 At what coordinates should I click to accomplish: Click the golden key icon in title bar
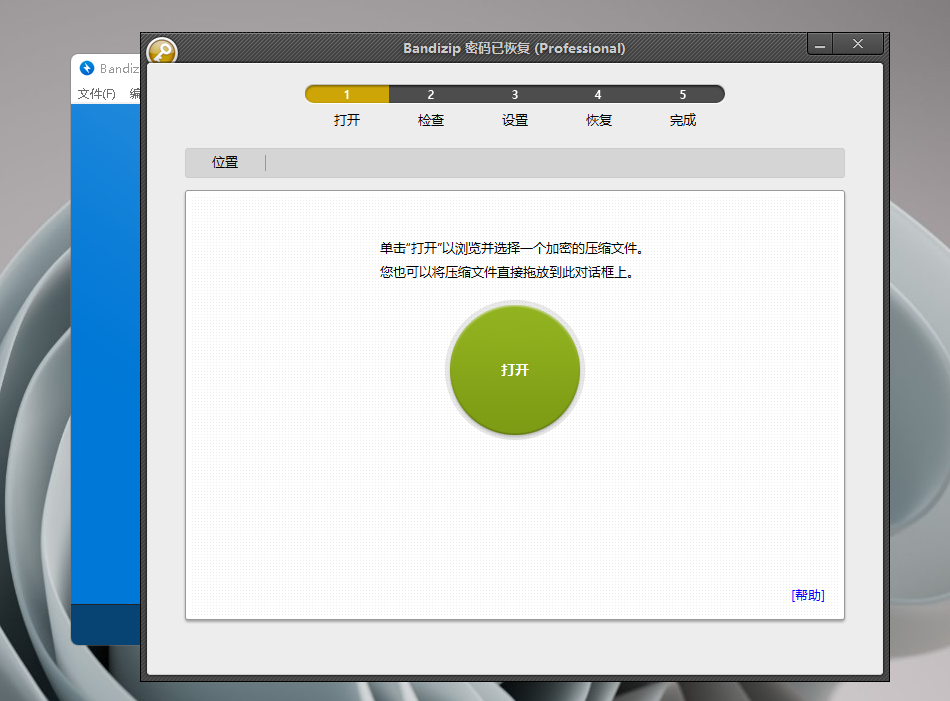(x=162, y=52)
